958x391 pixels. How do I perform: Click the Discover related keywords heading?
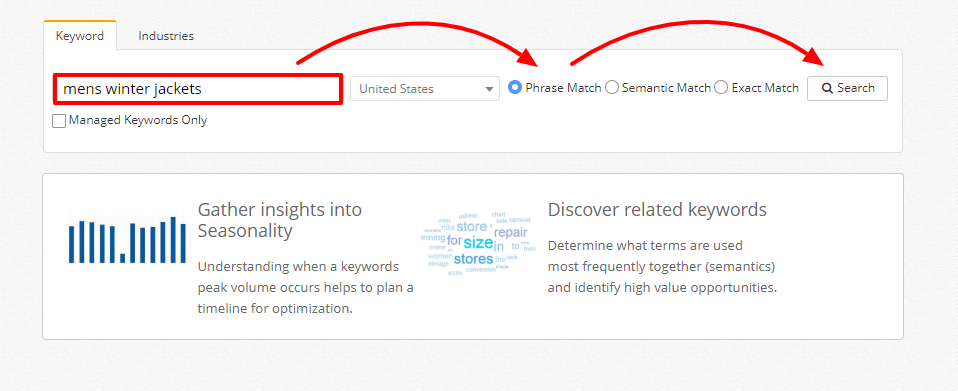[657, 210]
